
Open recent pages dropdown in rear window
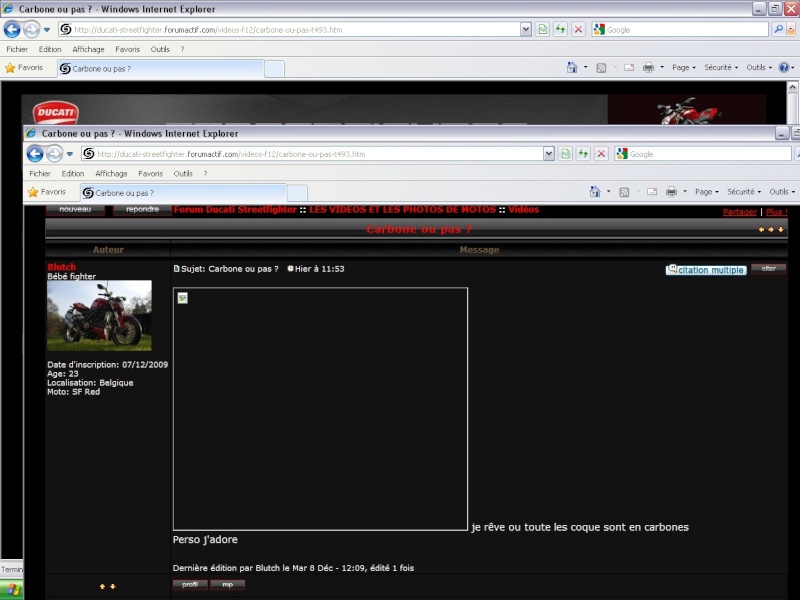47,30
